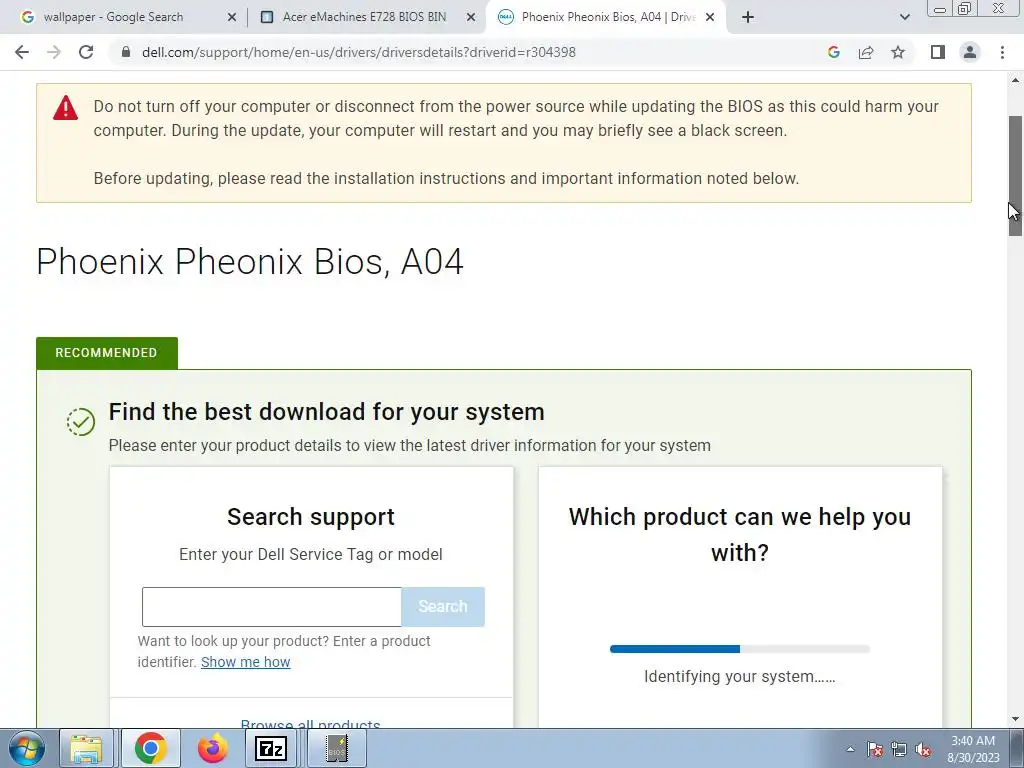This screenshot has height=768, width=1024.
Task: Open the Chrome side panel
Action: point(938,52)
